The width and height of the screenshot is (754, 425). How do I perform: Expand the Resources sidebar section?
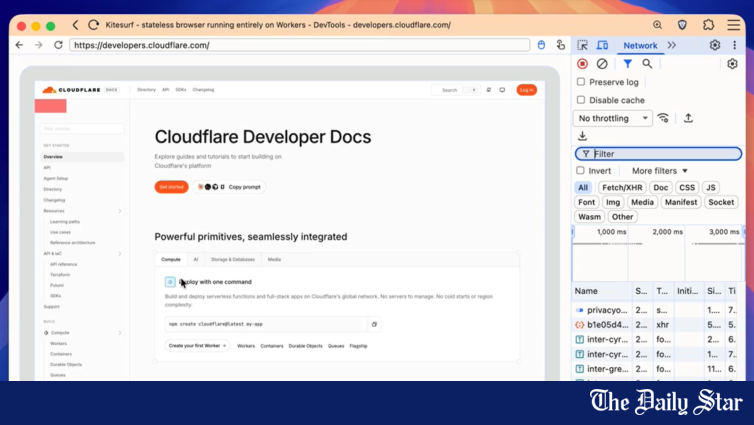120,211
